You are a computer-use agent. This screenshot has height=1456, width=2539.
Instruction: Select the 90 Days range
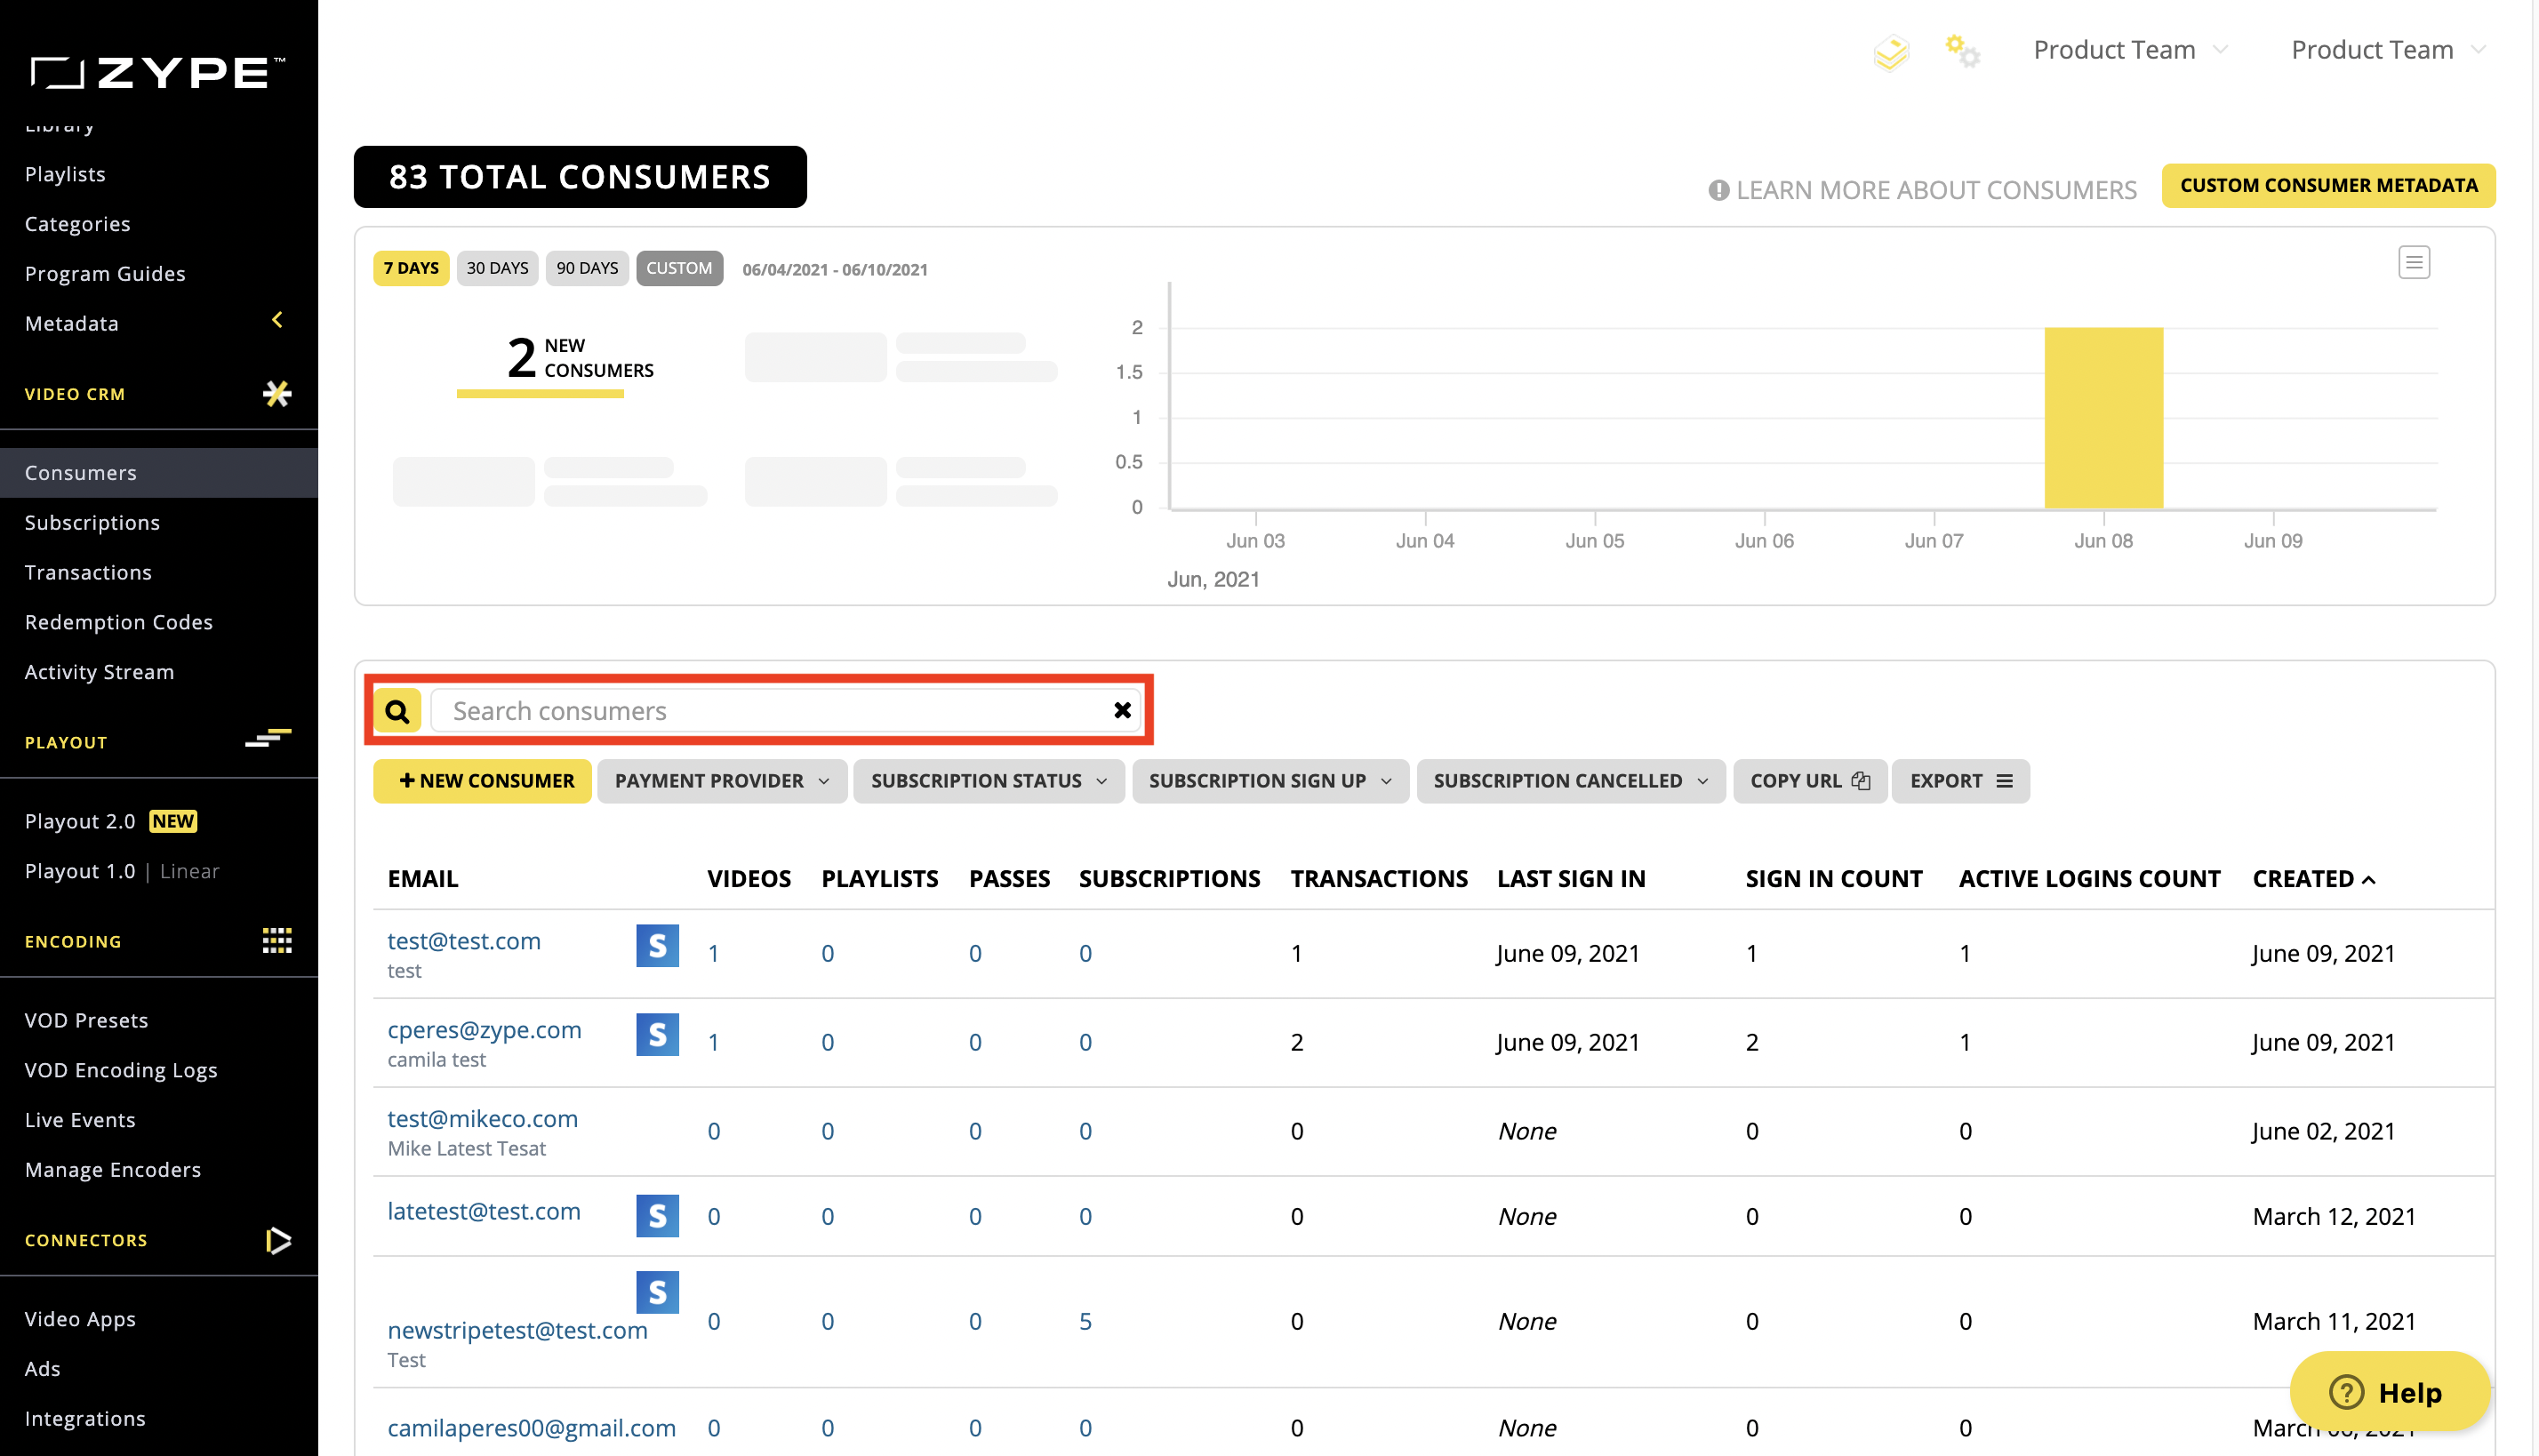click(587, 268)
